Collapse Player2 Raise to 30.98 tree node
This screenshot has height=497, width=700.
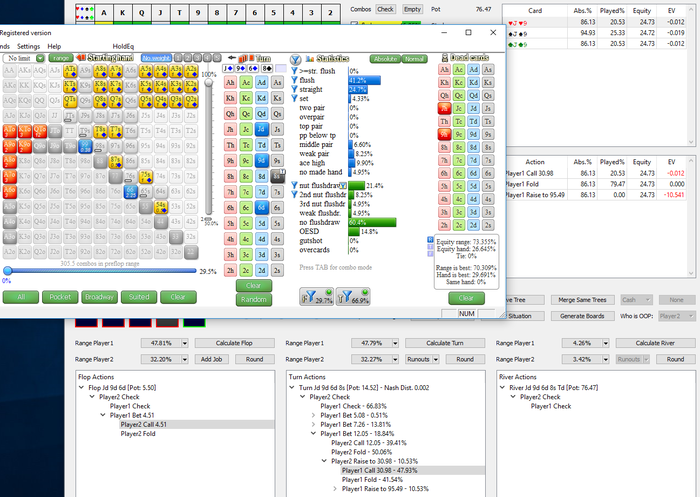point(324,461)
